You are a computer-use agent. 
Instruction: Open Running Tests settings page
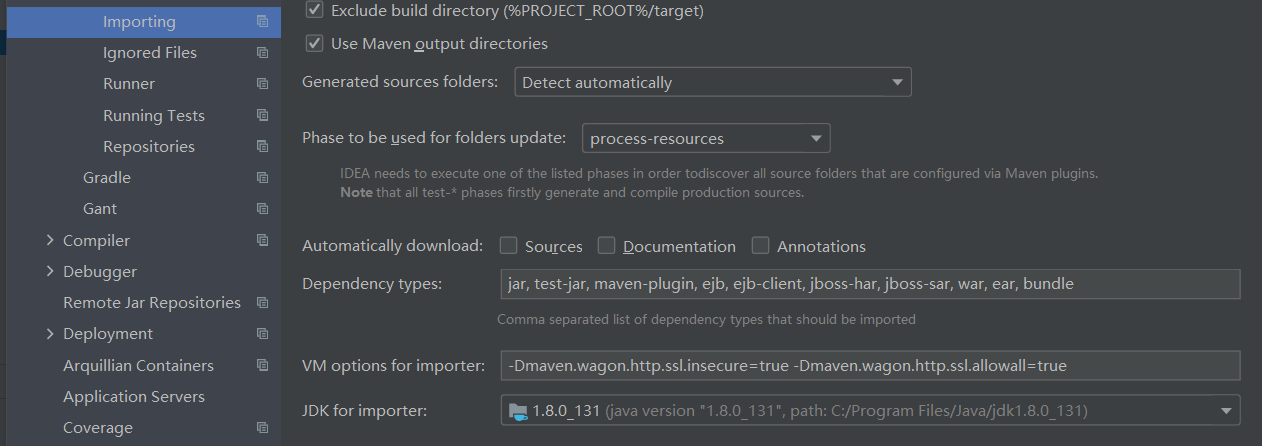point(154,116)
